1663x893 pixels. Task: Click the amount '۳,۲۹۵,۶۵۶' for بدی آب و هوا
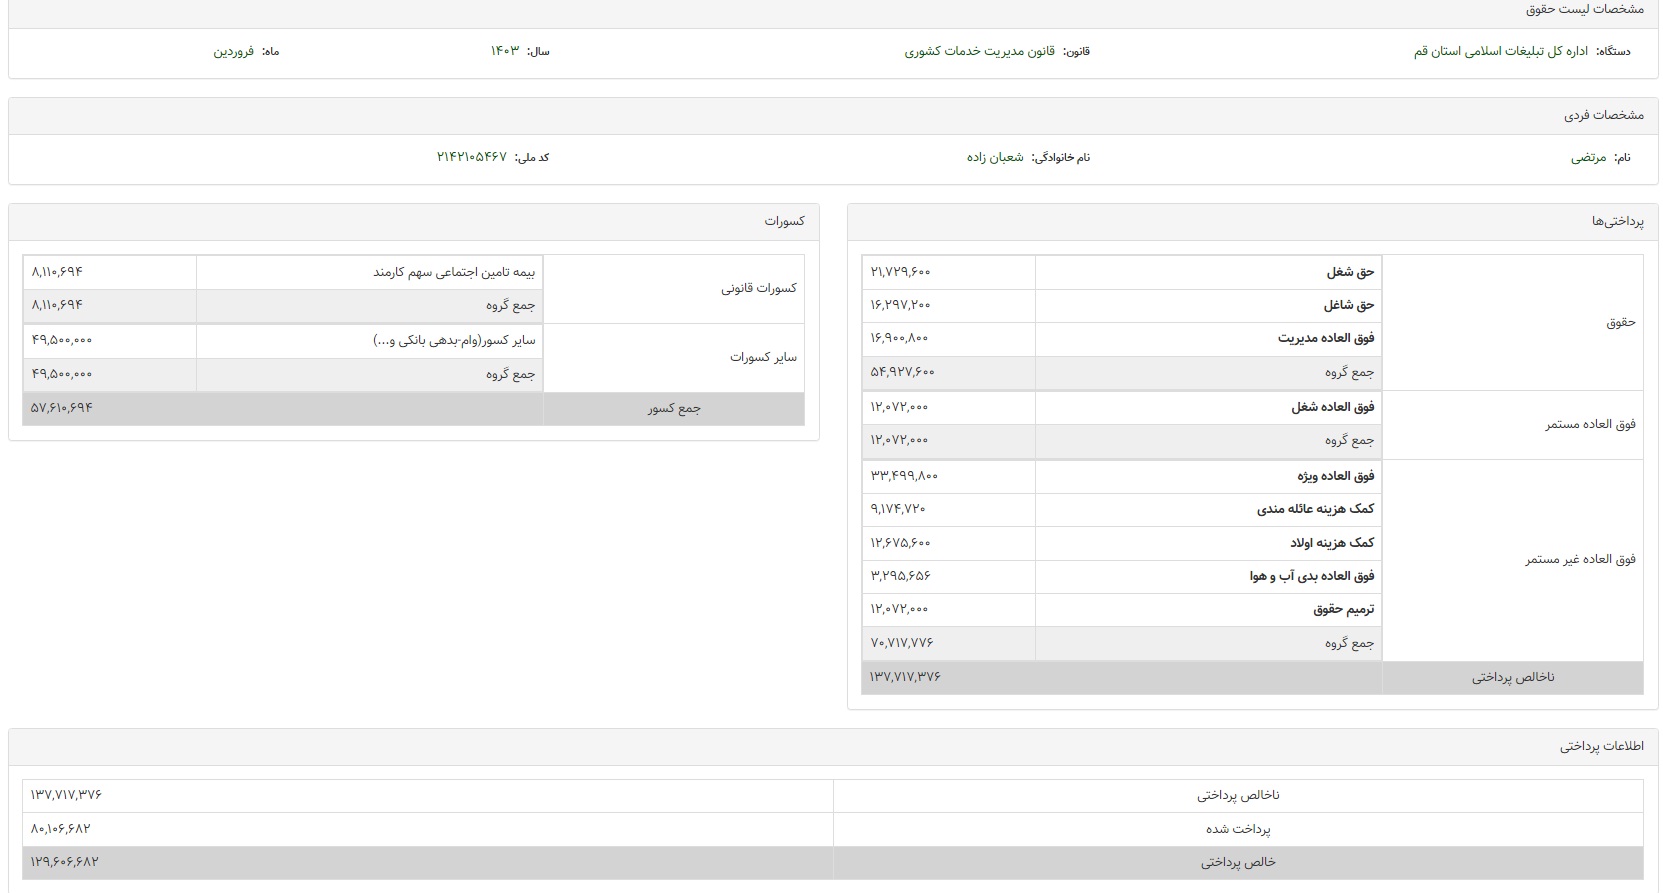click(x=900, y=577)
